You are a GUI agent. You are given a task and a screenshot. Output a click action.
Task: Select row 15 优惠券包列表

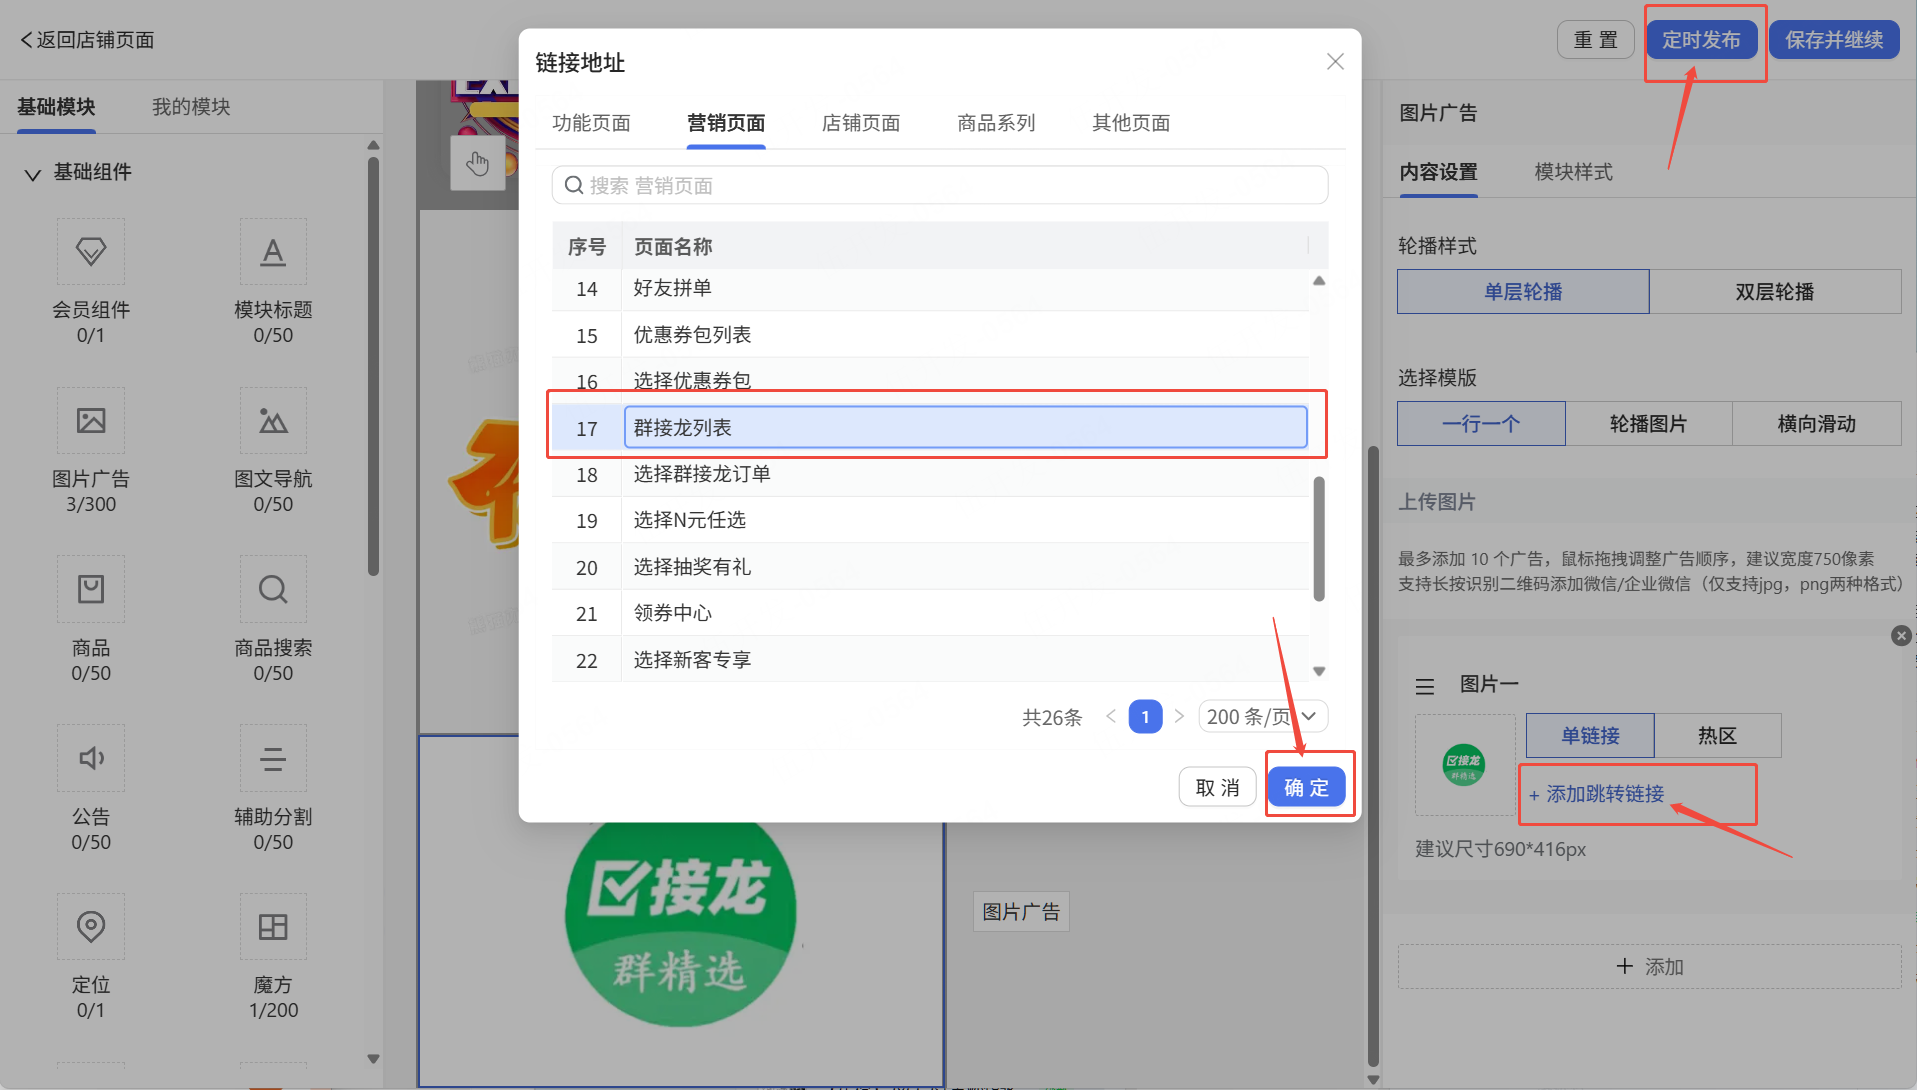930,335
